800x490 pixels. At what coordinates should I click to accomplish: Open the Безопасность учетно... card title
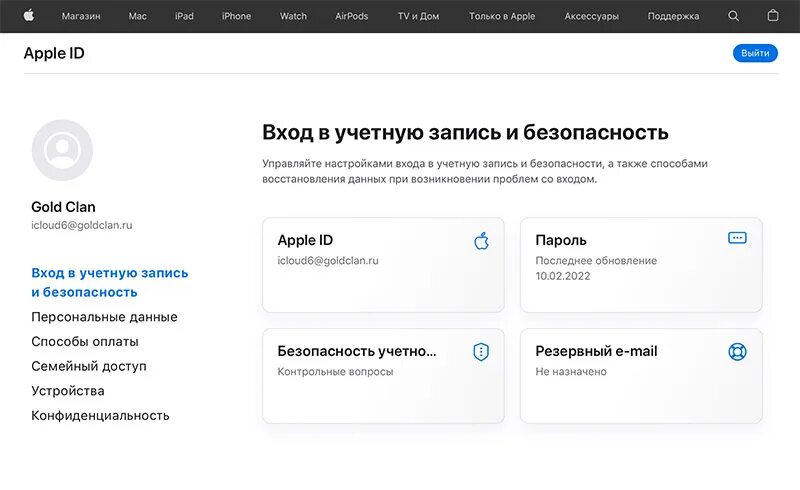point(357,351)
